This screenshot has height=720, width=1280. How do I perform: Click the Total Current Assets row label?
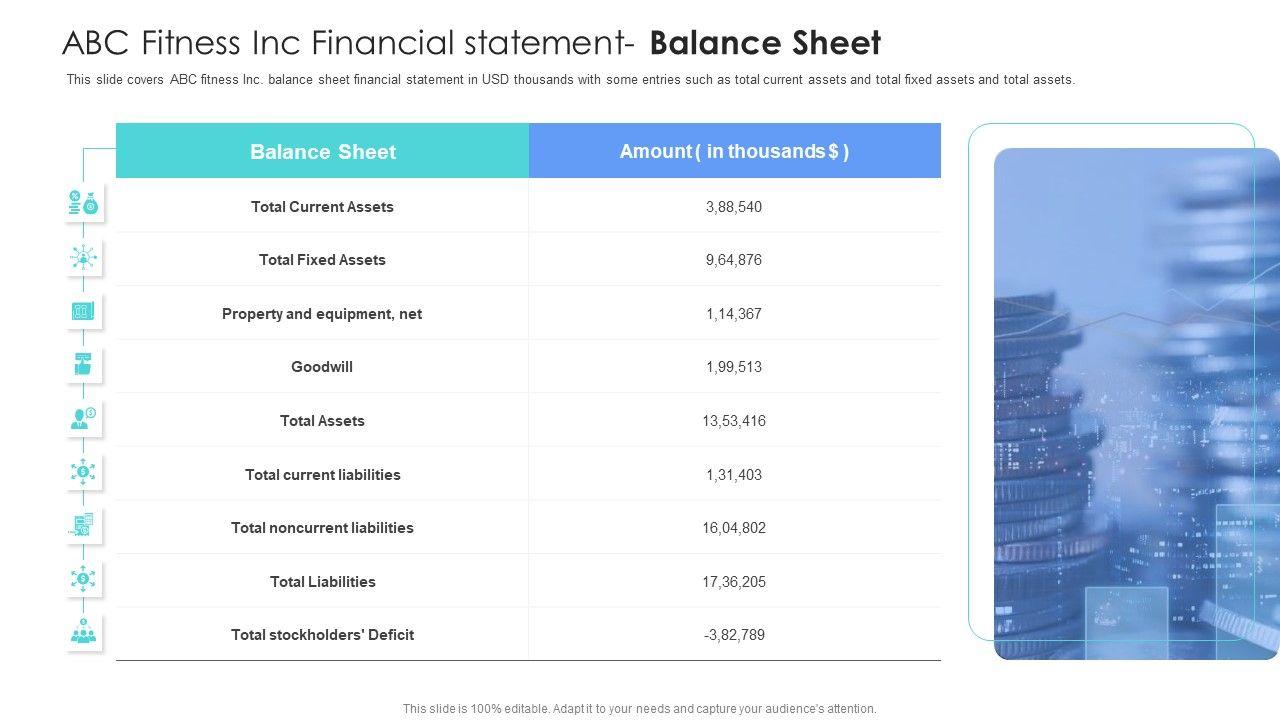pos(322,207)
